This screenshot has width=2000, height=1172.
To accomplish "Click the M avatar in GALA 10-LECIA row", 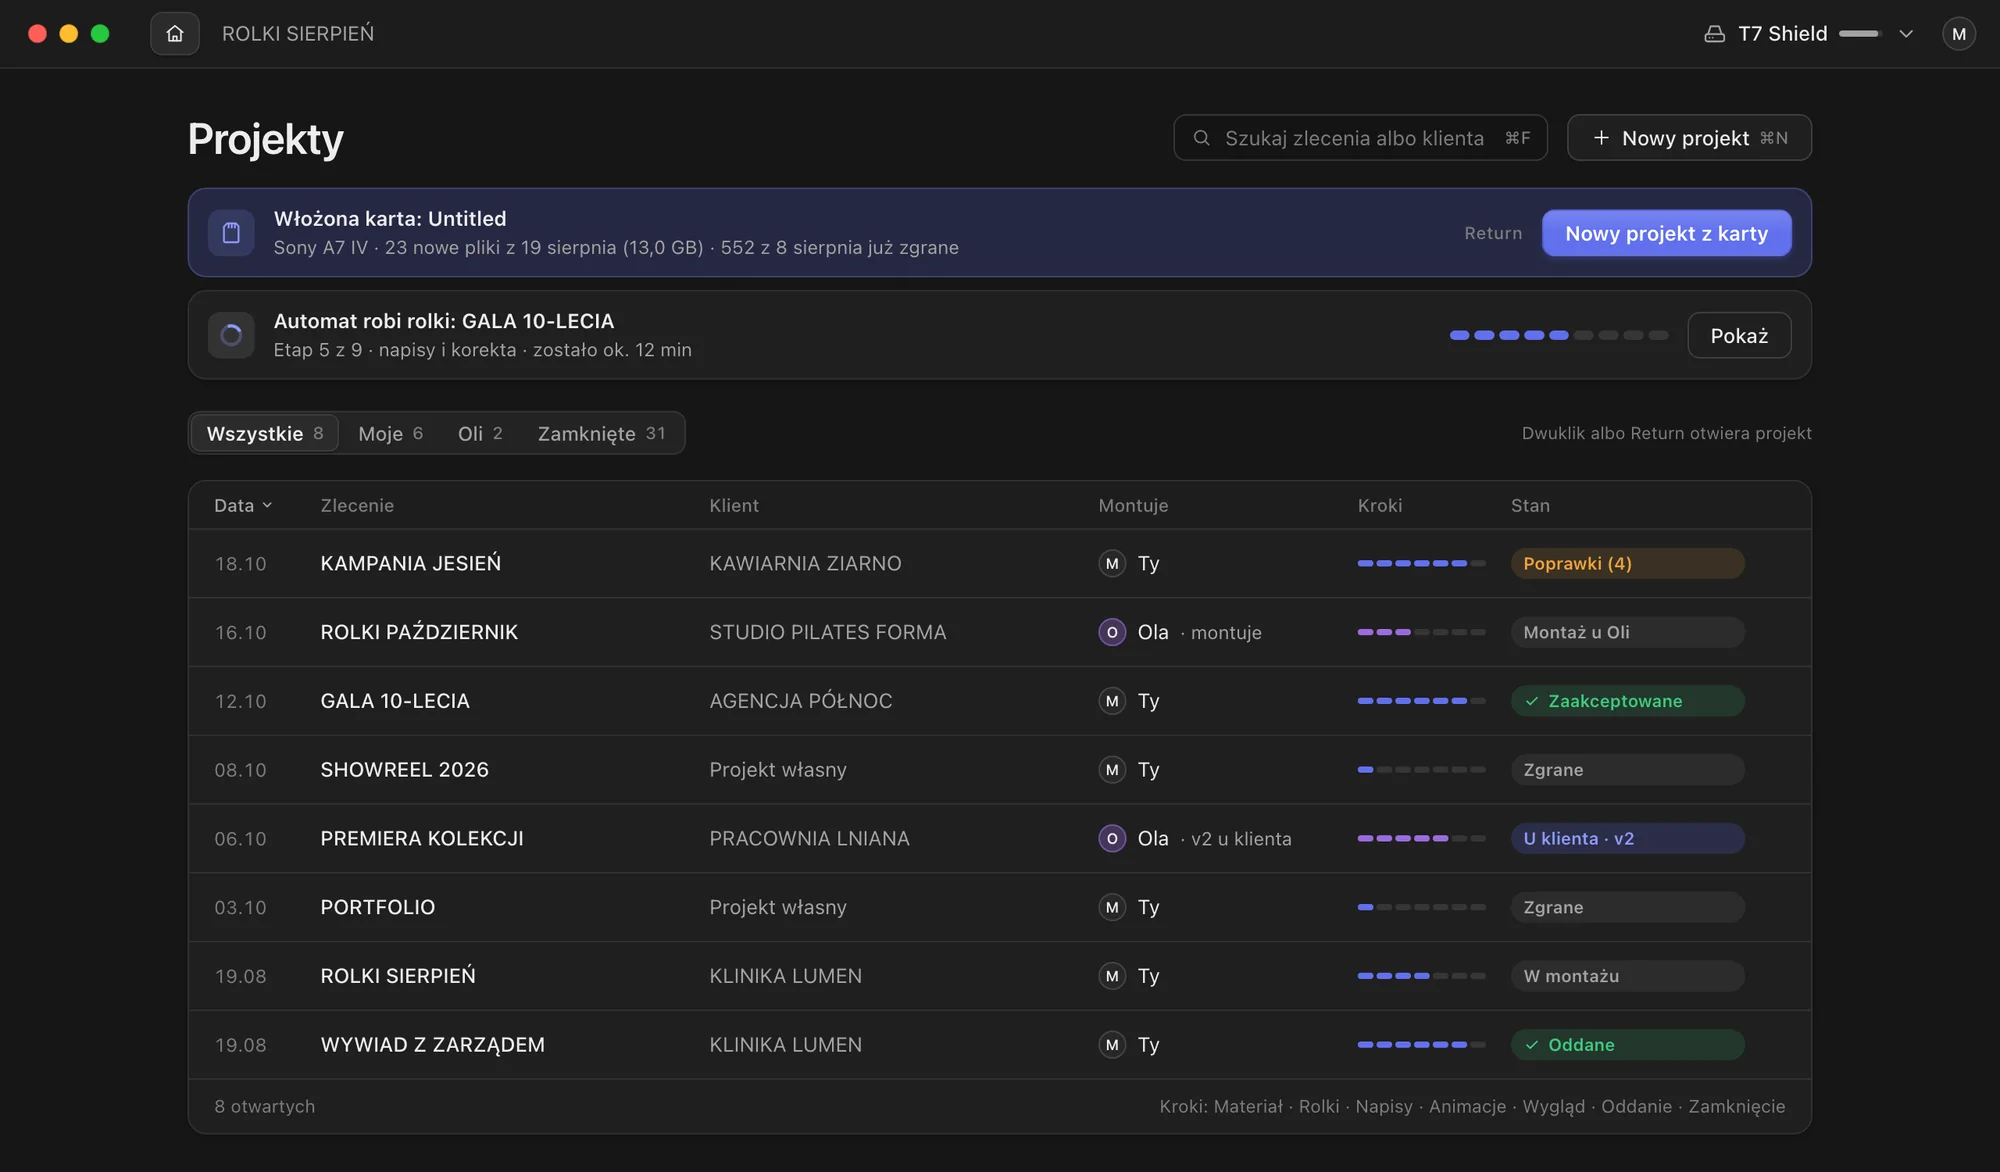I will (1112, 701).
